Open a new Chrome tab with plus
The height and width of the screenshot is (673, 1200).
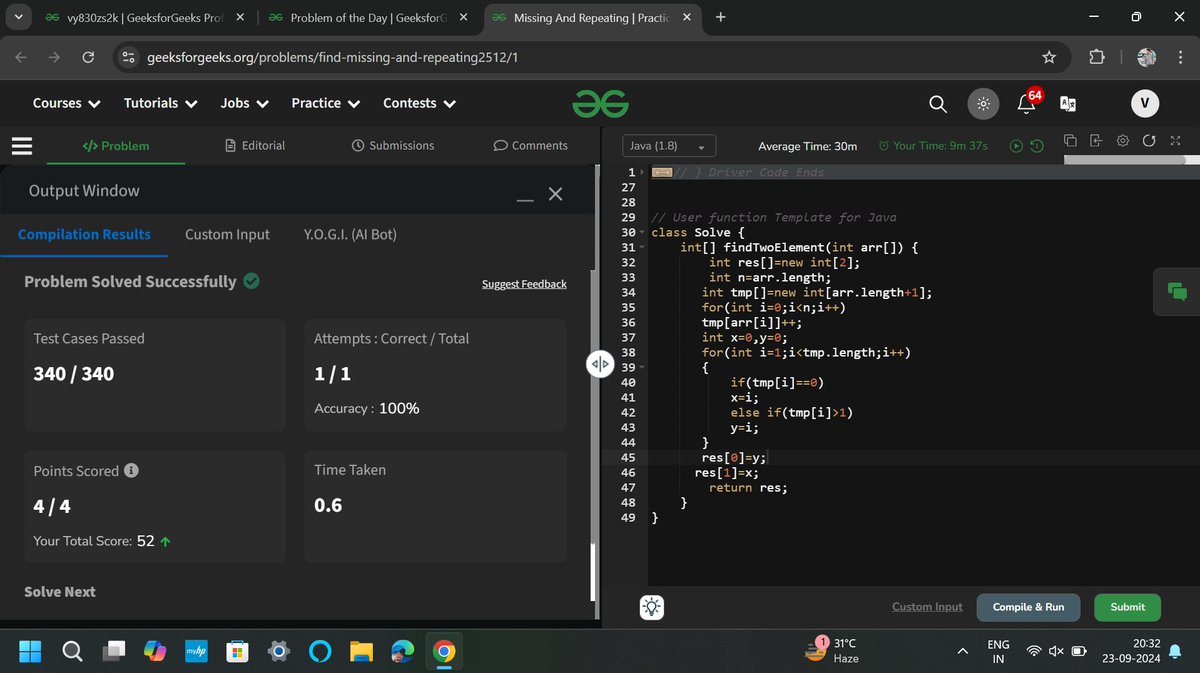pyautogui.click(x=721, y=17)
